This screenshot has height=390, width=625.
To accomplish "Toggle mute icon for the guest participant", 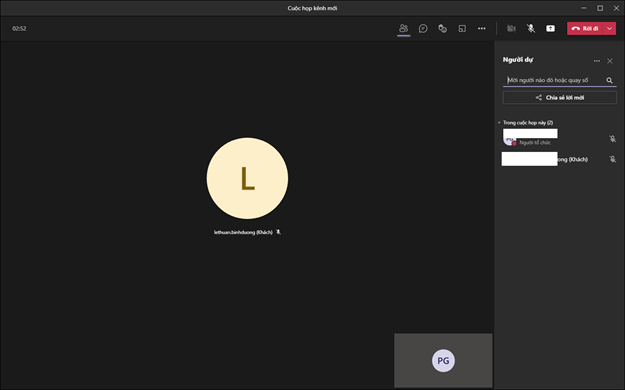I will click(613, 159).
